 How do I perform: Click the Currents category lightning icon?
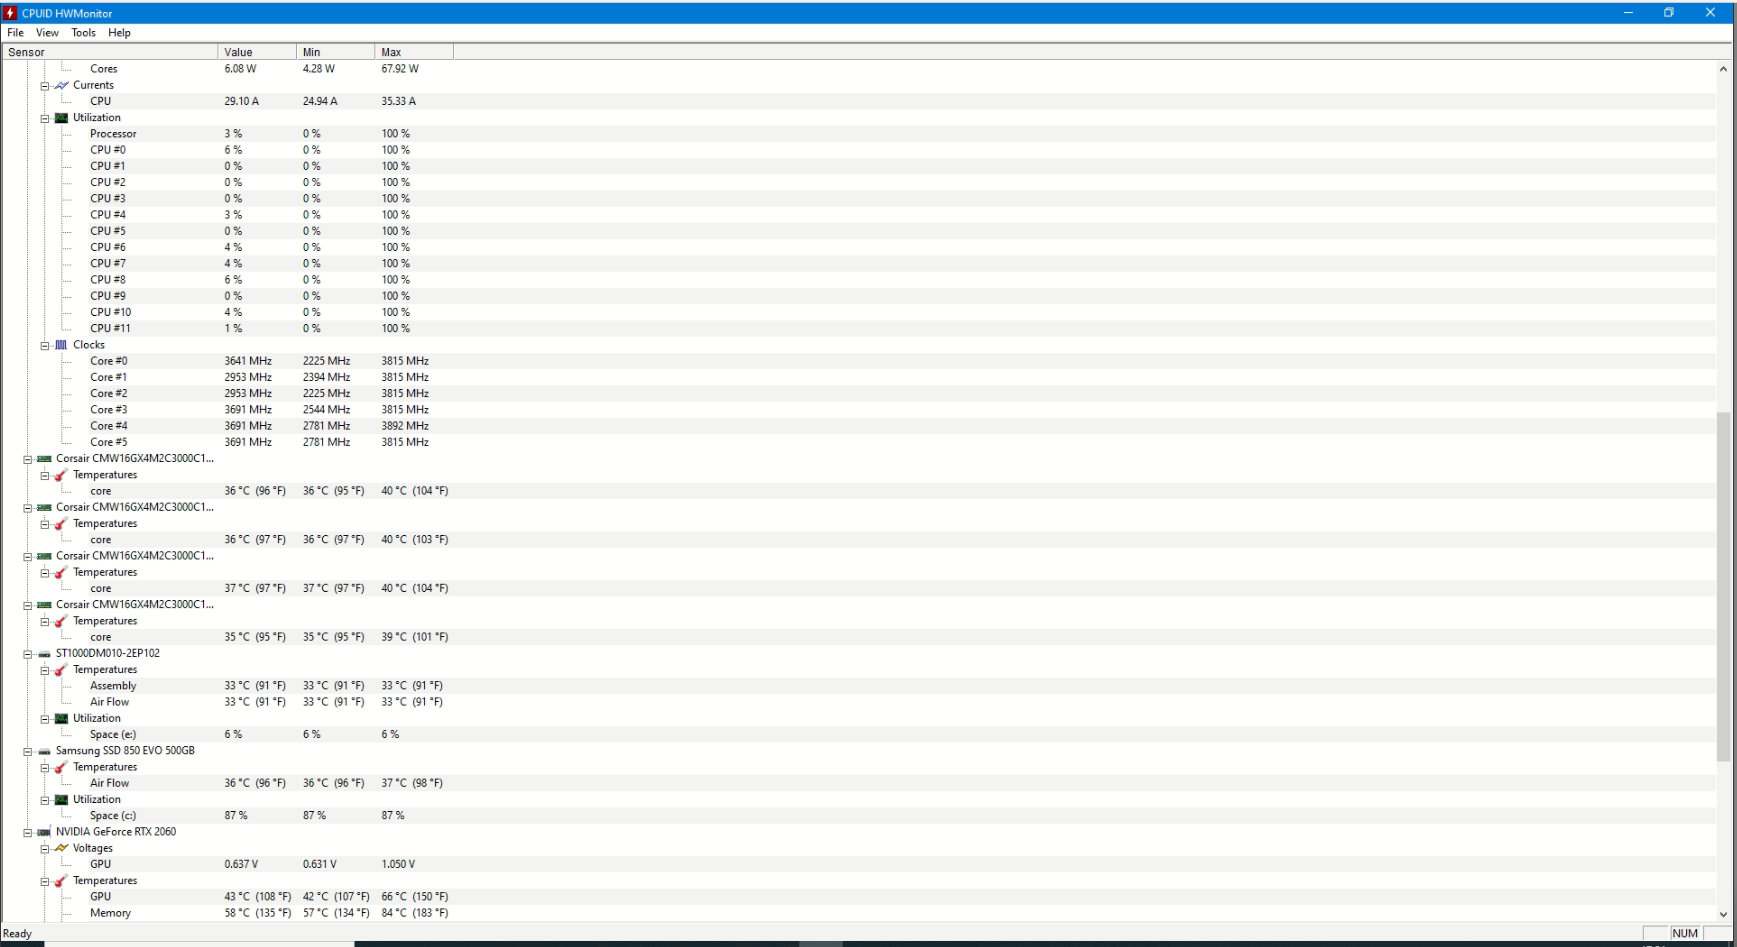click(x=62, y=85)
